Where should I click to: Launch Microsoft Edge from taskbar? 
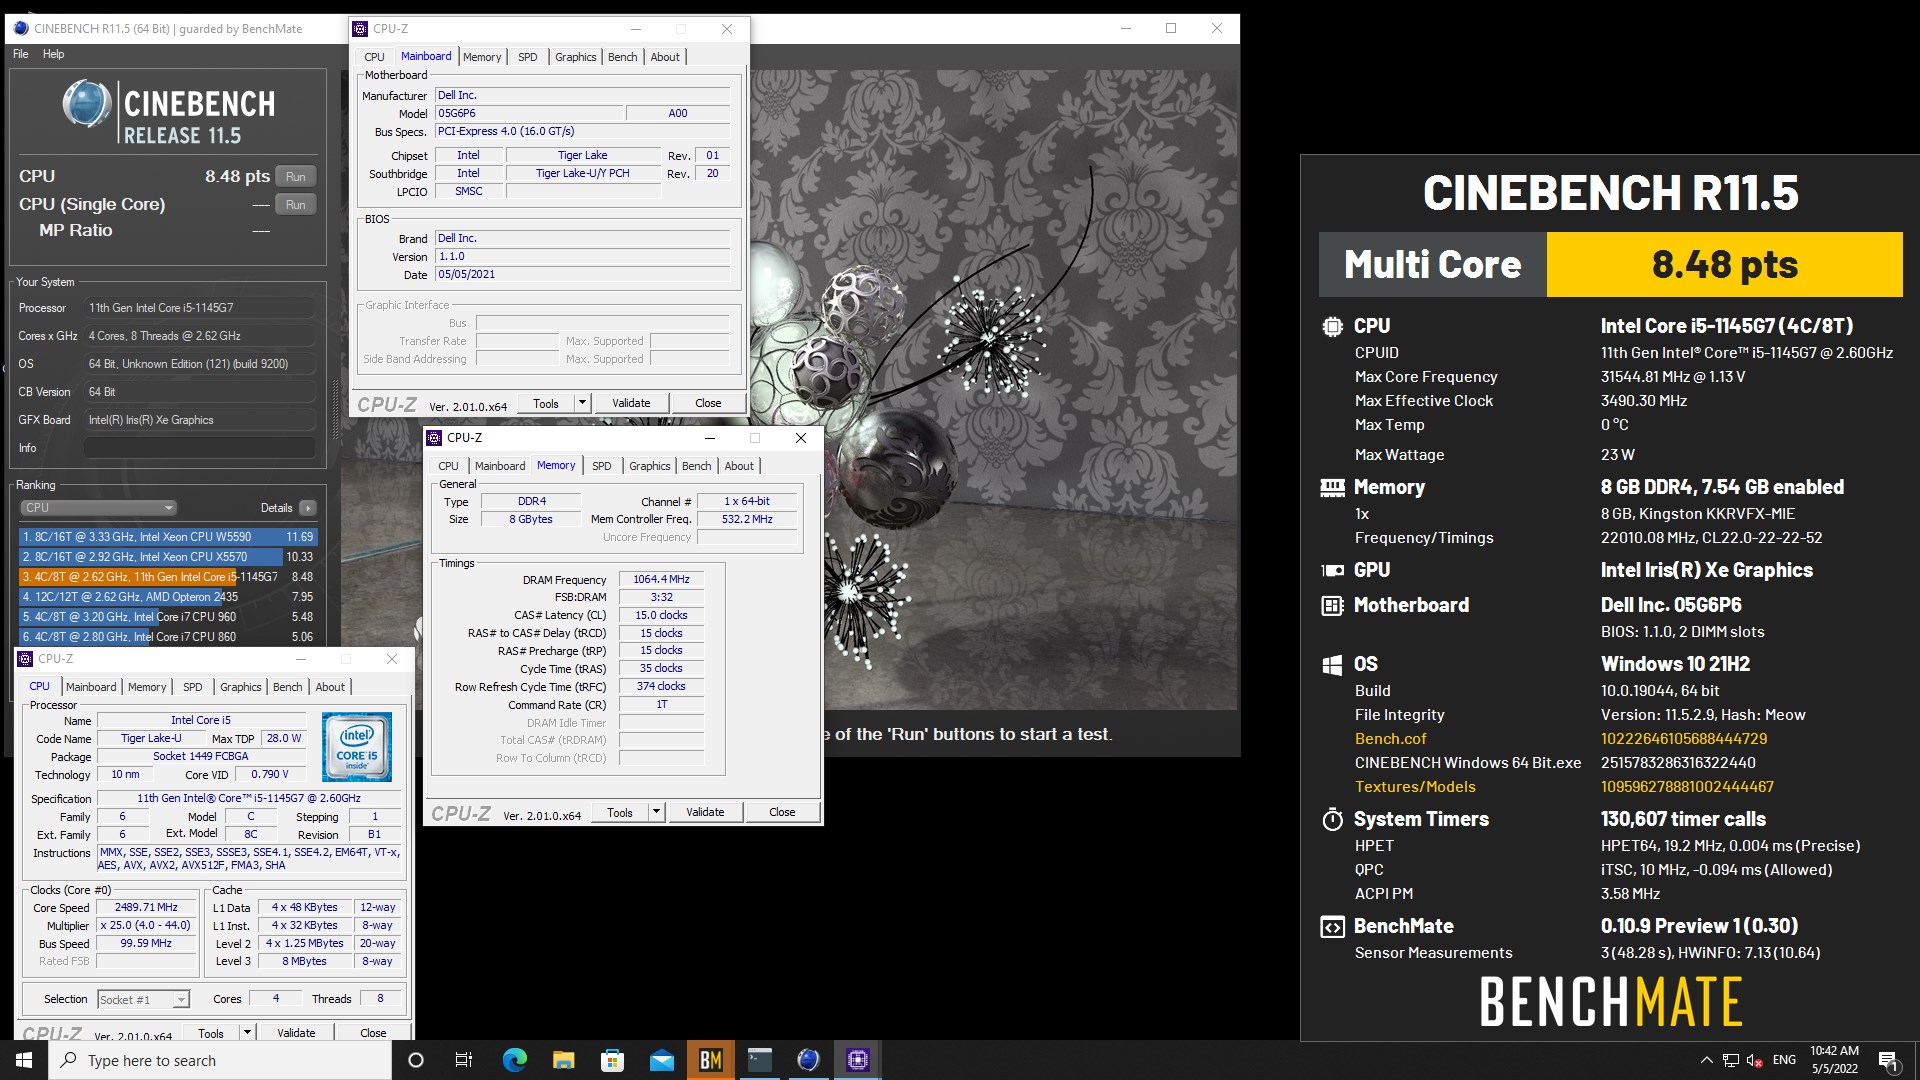click(514, 1060)
